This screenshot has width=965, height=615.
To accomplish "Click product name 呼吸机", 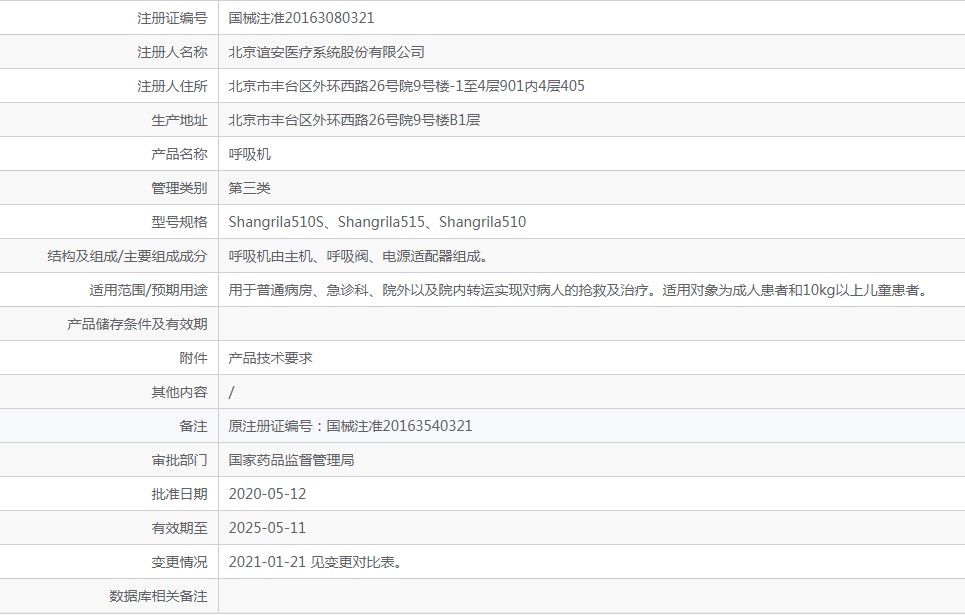I will (249, 154).
